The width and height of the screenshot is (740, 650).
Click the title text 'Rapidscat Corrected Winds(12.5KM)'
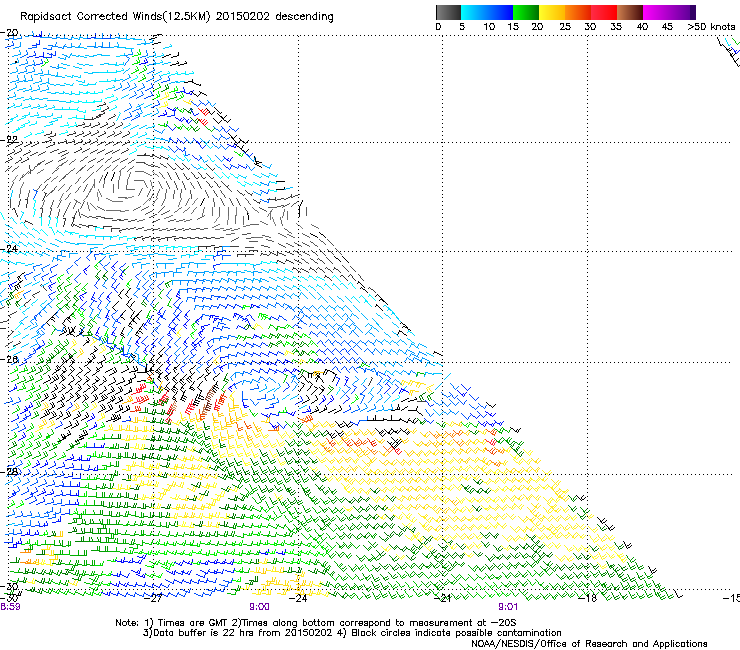point(115,16)
